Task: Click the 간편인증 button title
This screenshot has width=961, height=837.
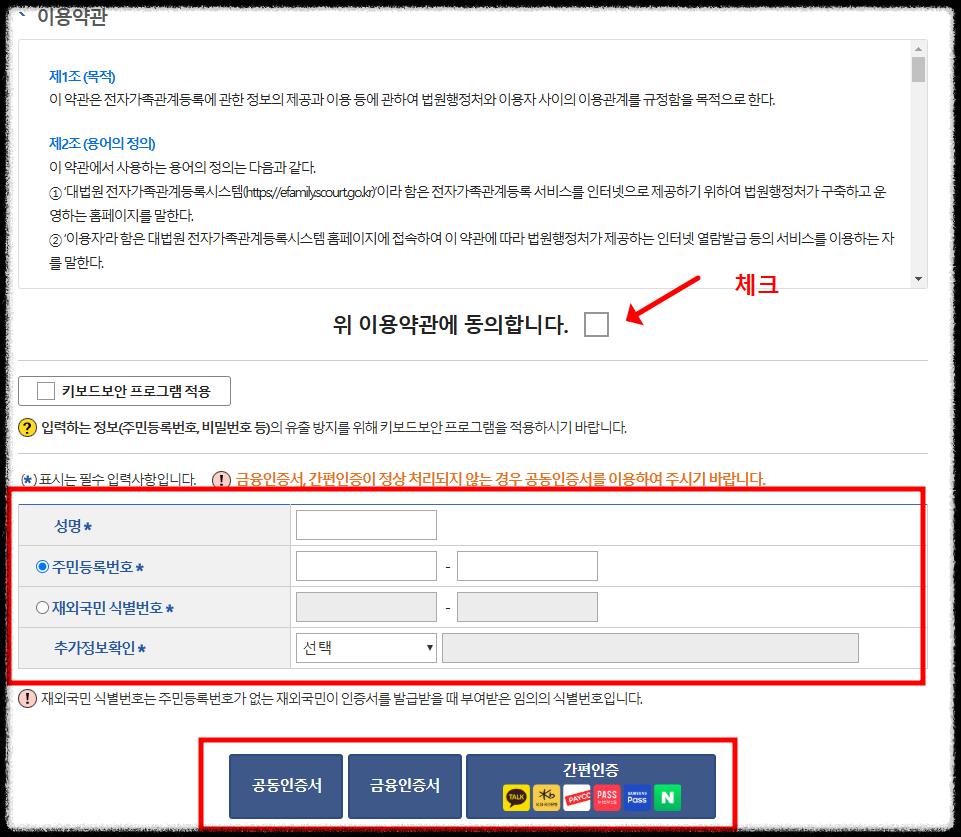Action: [x=591, y=770]
